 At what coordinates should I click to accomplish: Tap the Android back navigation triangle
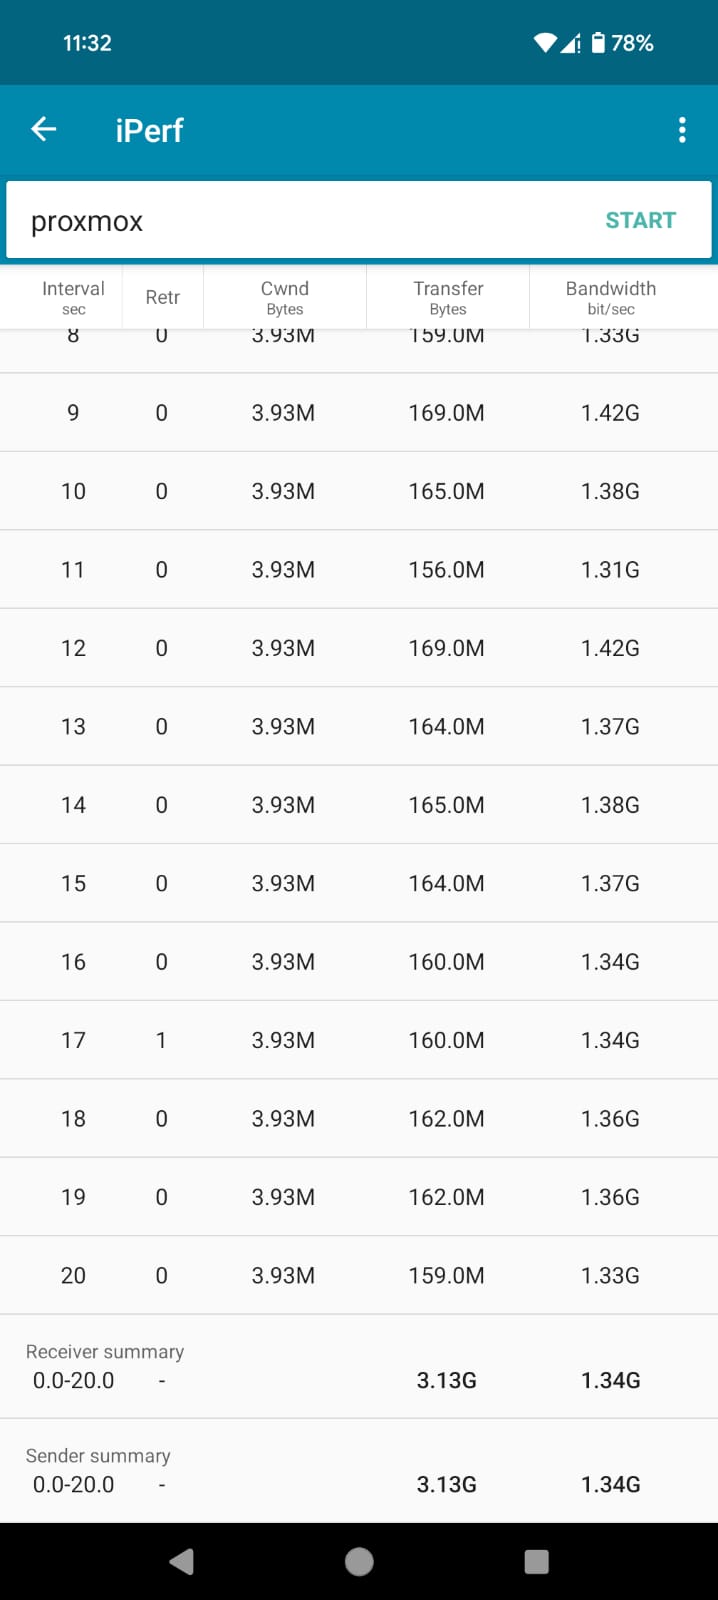(181, 1561)
